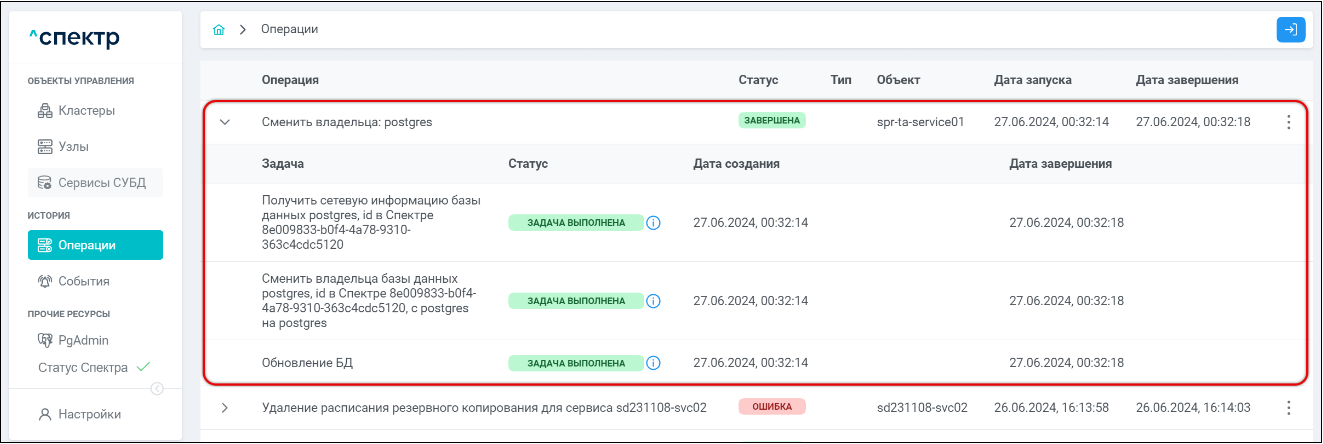The height and width of the screenshot is (444, 1323).
Task: Open Кластеры in sidebar
Action: [86, 110]
